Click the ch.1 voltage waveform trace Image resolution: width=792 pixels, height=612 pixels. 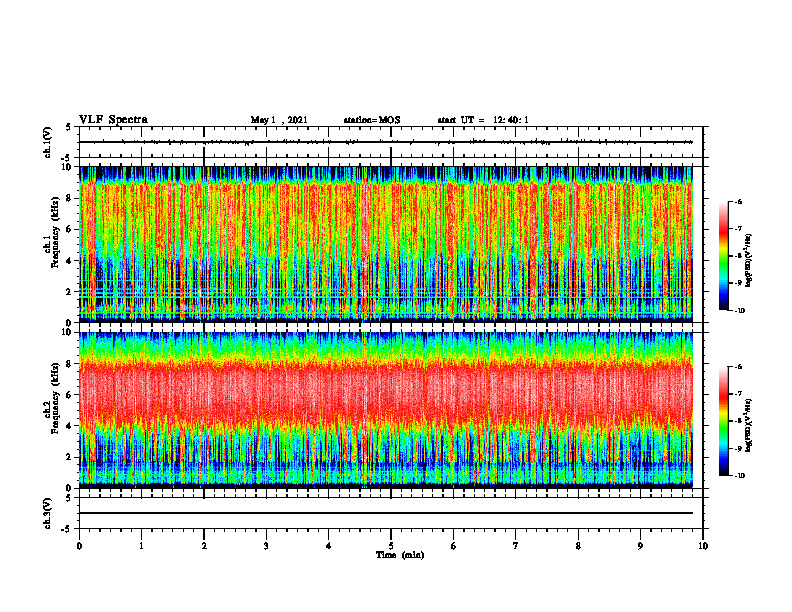pos(386,142)
